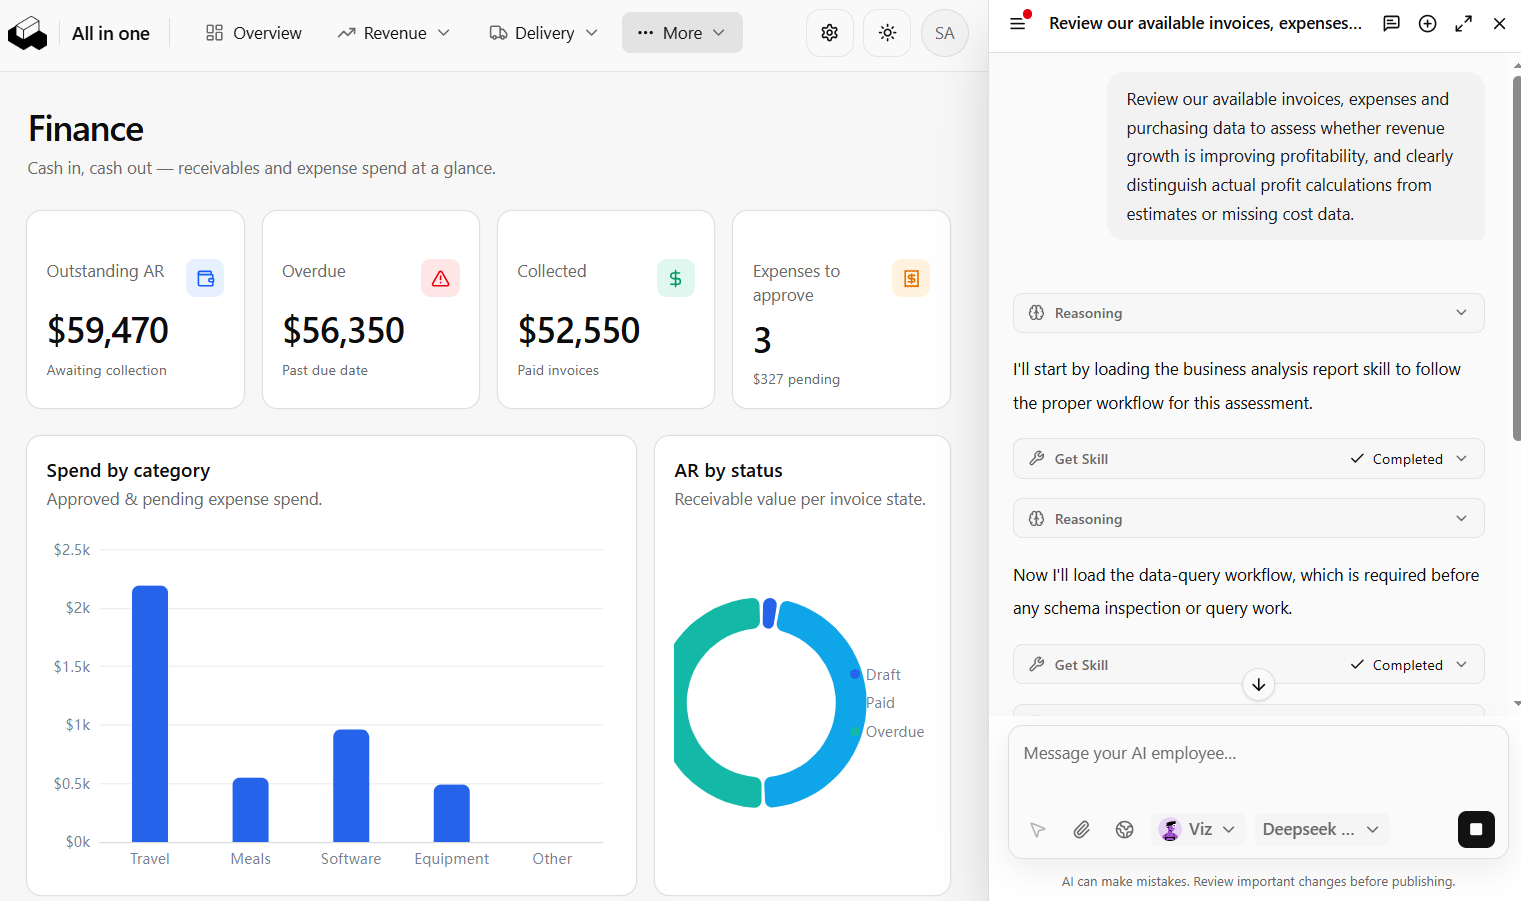The height and width of the screenshot is (901, 1521).
Task: Close the AI chat panel
Action: click(x=1499, y=23)
